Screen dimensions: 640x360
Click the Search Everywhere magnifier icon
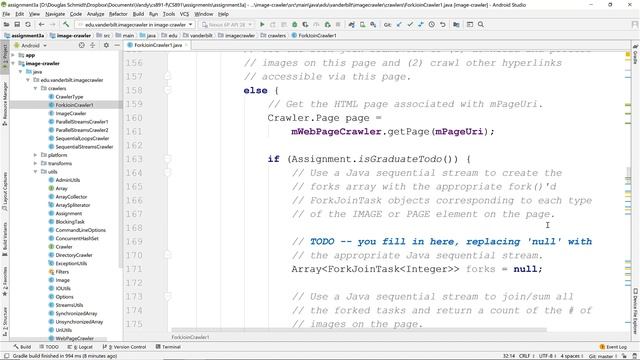[481, 24]
